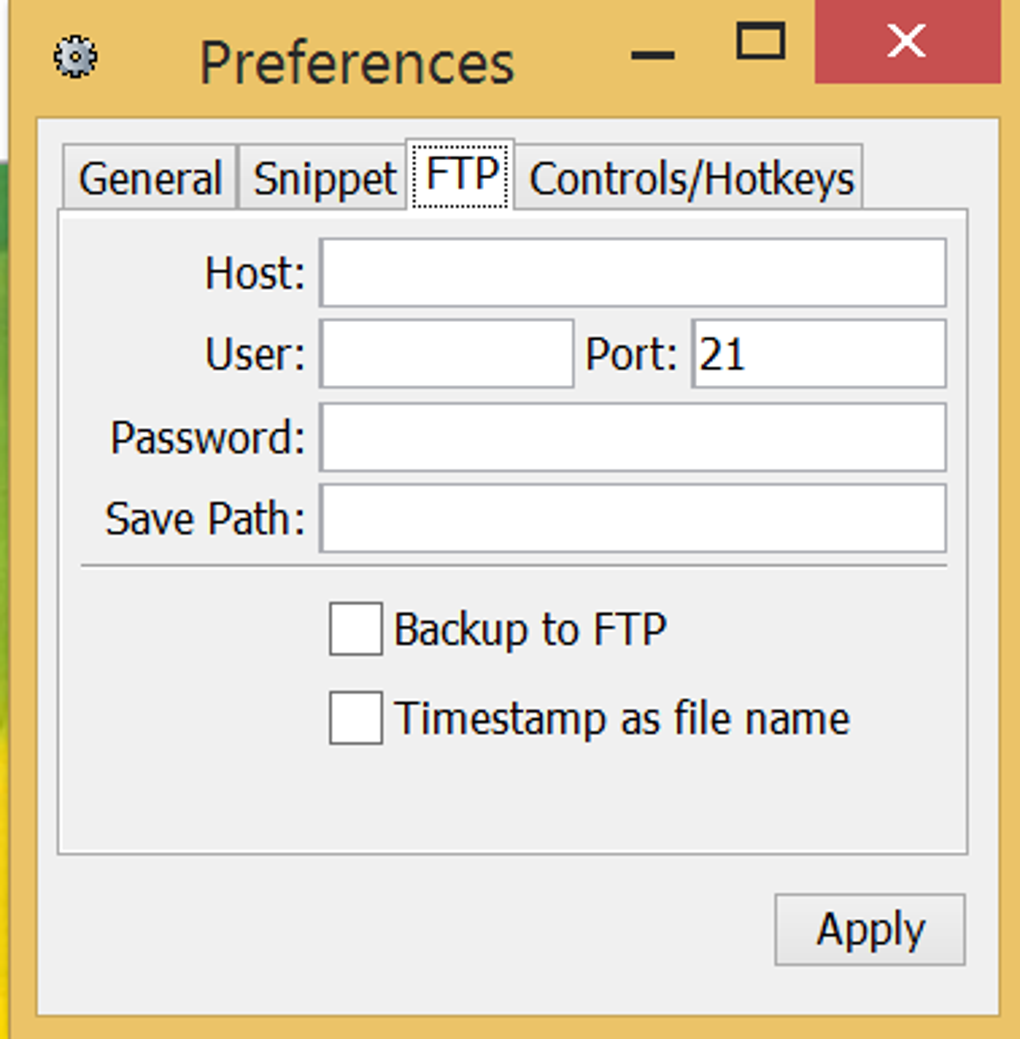1020x1039 pixels.
Task: Click the 'Password:' label text
Action: coord(207,438)
